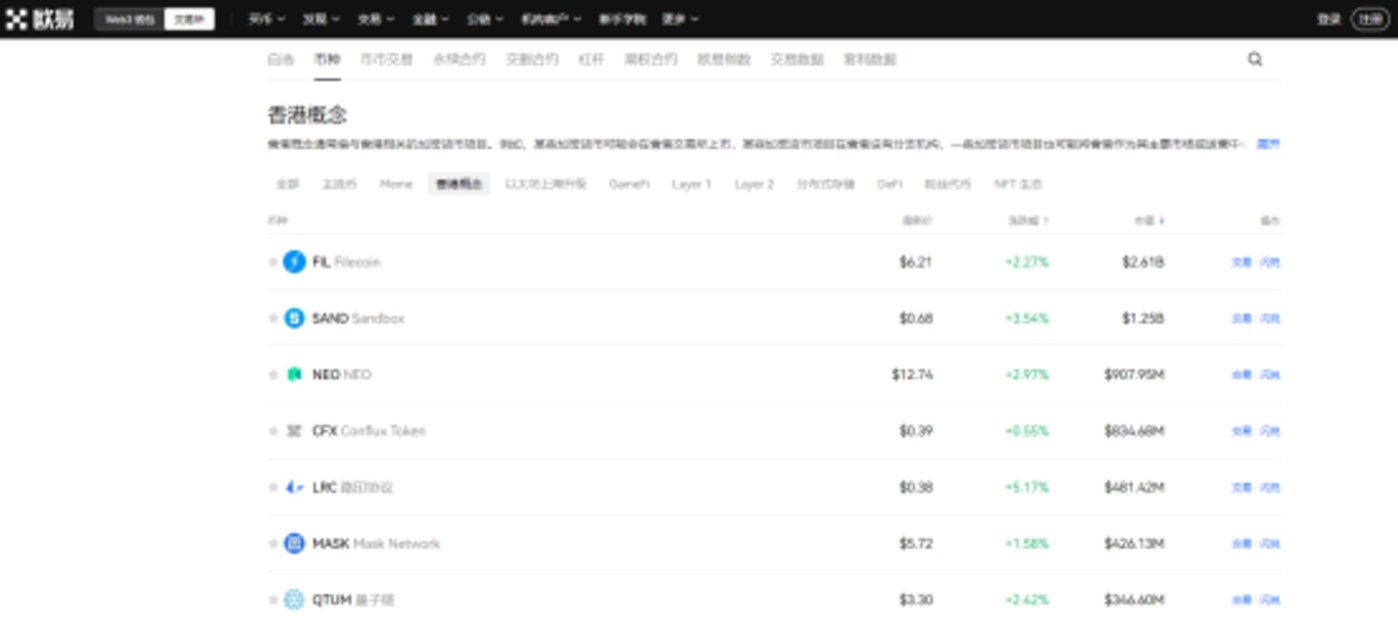Expand the 公链 dropdown menu
Image resolution: width=1398 pixels, height=622 pixels.
tap(485, 19)
